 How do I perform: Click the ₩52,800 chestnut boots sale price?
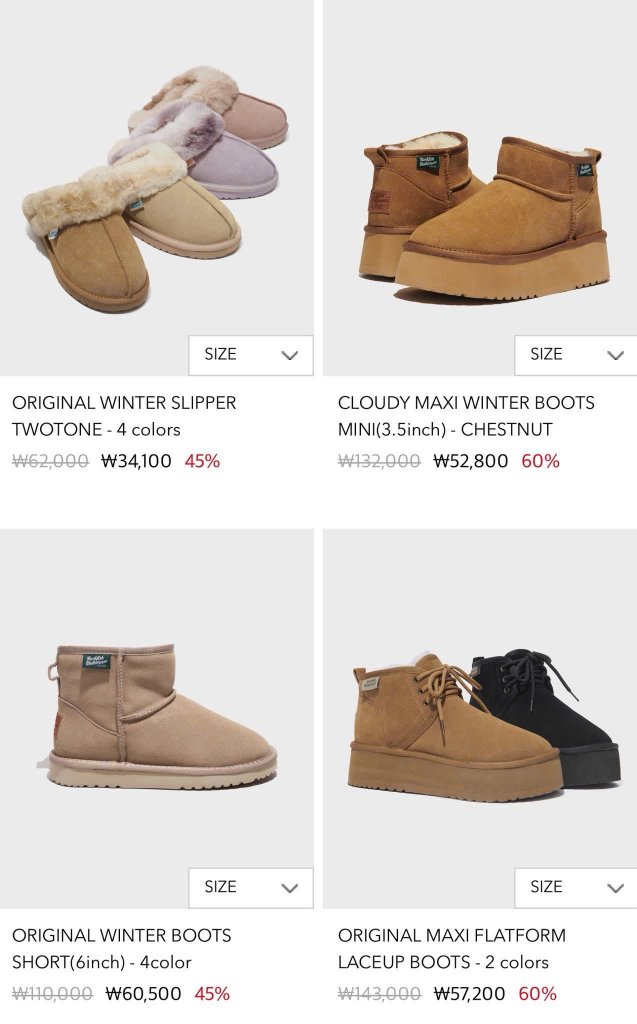click(470, 461)
